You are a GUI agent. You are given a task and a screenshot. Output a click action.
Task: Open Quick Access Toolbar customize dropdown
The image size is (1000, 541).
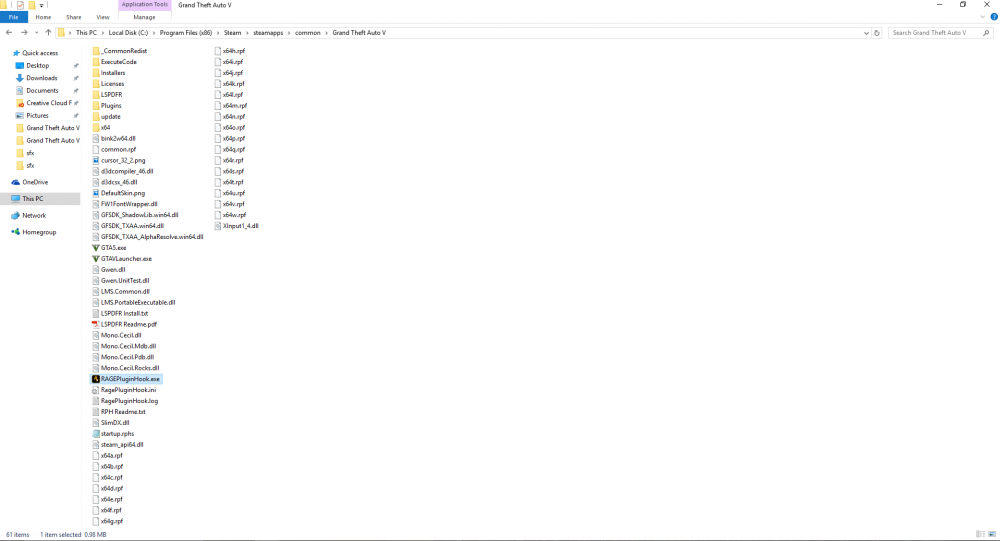tap(41, 5)
